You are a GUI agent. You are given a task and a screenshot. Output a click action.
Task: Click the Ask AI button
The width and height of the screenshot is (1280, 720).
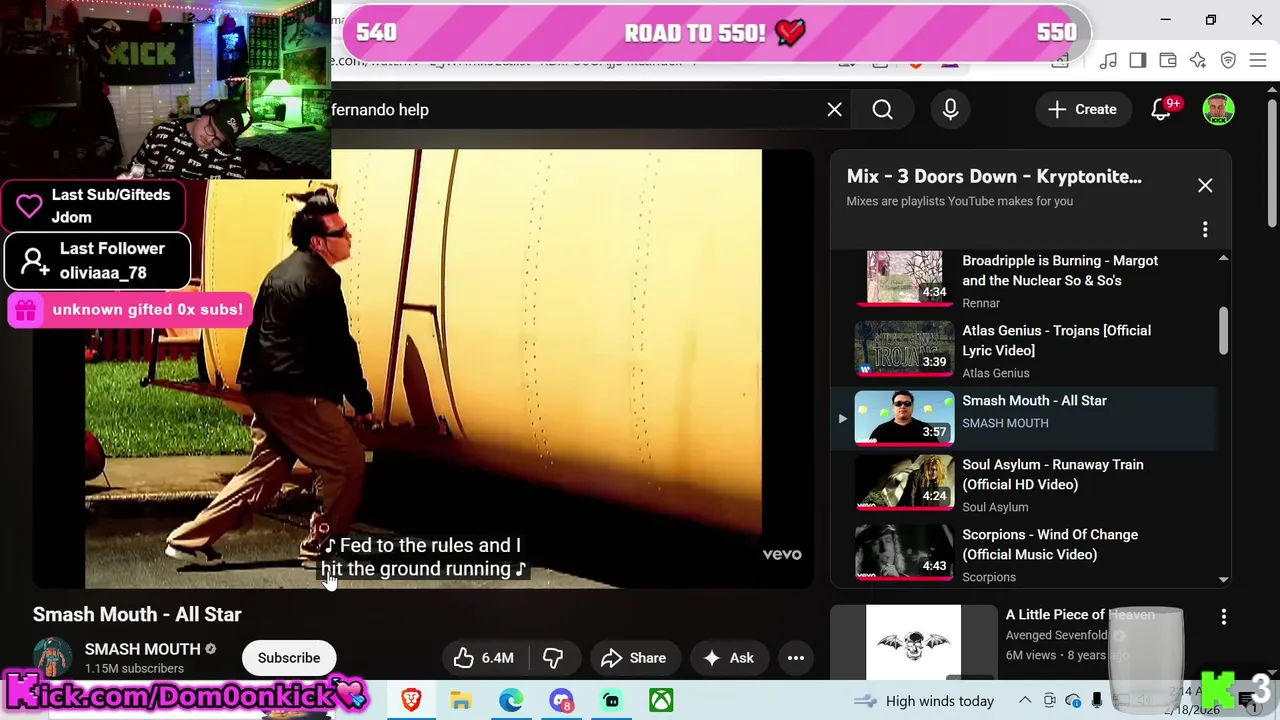click(x=729, y=658)
